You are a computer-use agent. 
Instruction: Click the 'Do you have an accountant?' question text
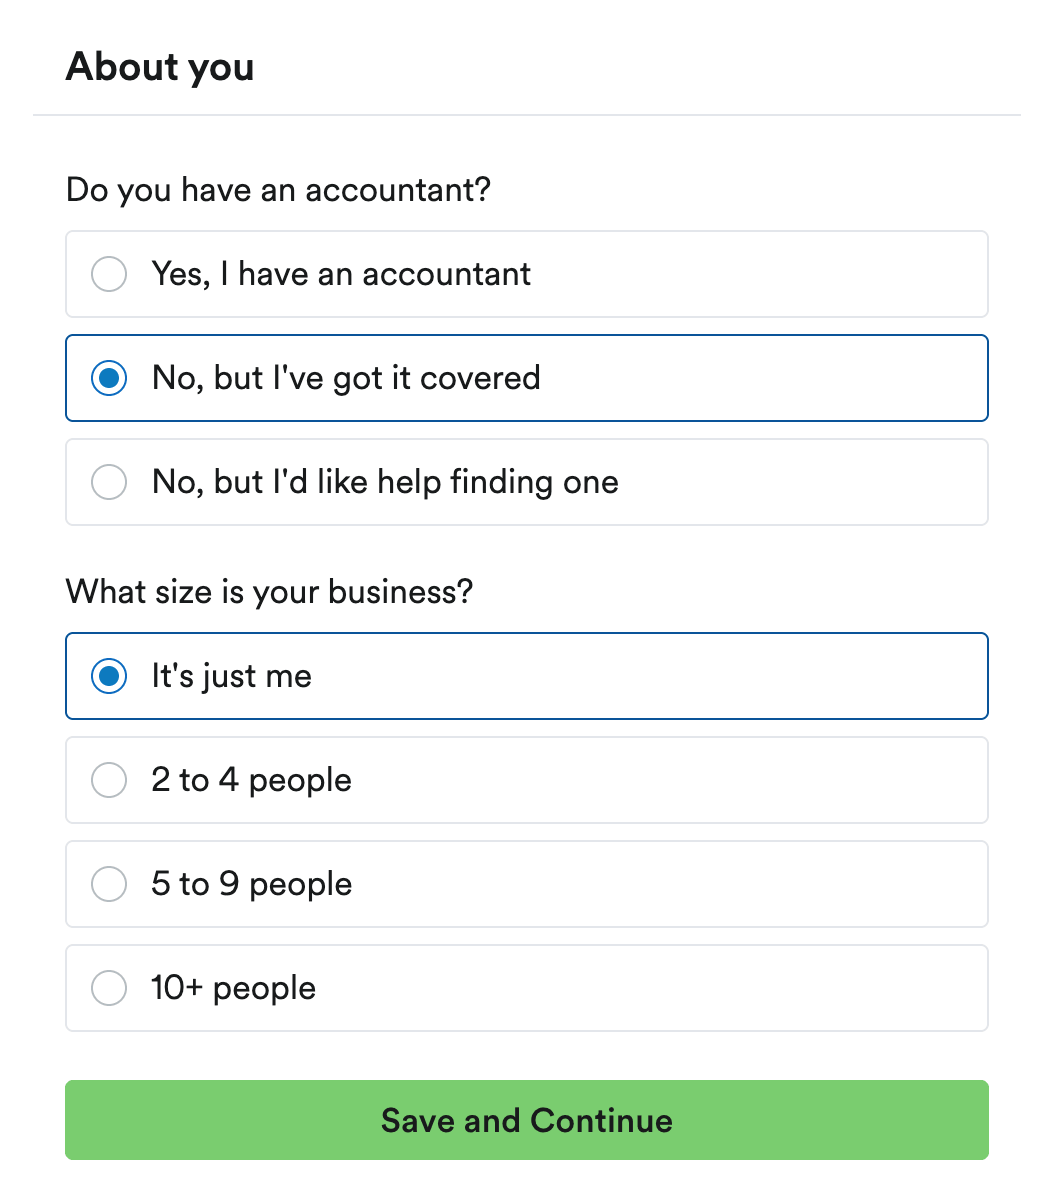coord(278,189)
